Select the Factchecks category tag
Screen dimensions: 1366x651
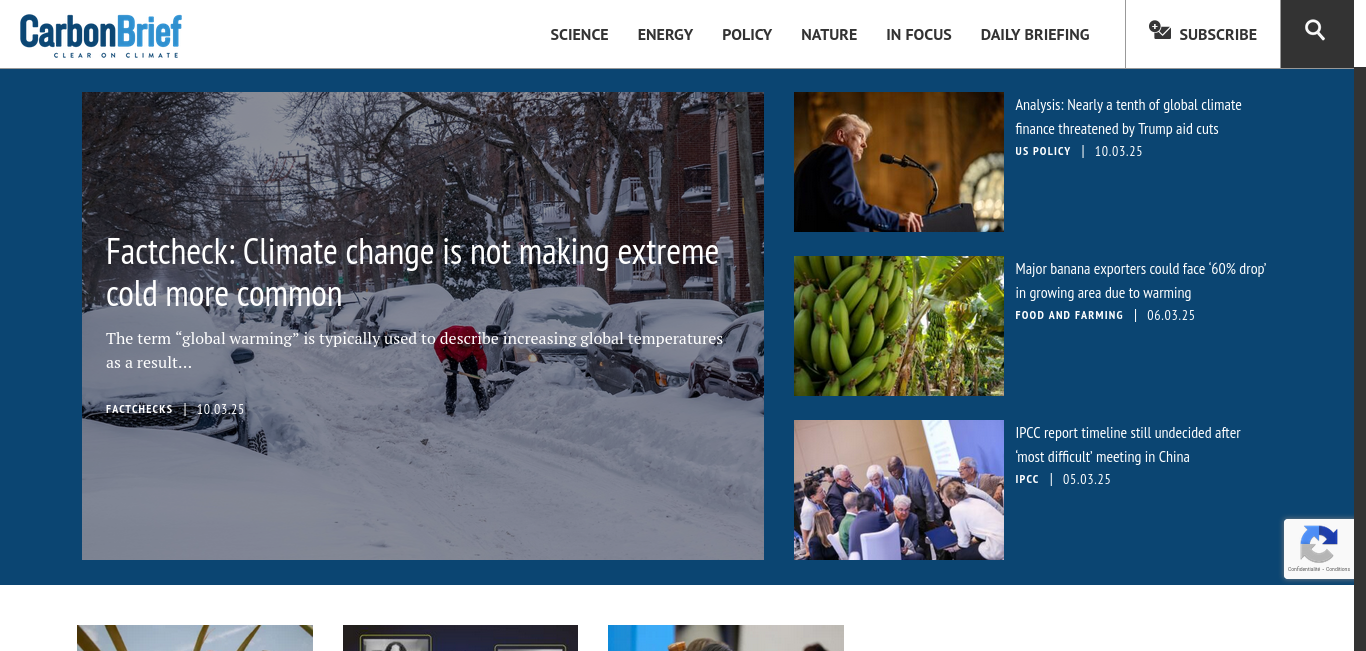139,409
